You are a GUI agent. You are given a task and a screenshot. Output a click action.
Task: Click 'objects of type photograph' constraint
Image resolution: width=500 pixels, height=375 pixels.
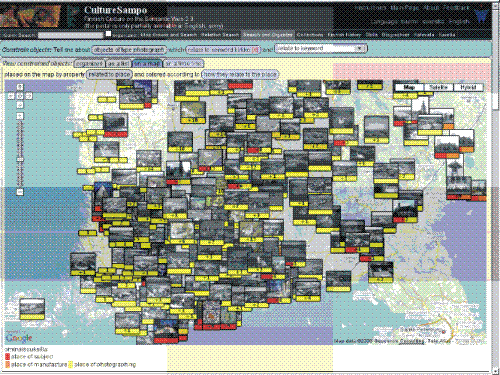coord(129,50)
